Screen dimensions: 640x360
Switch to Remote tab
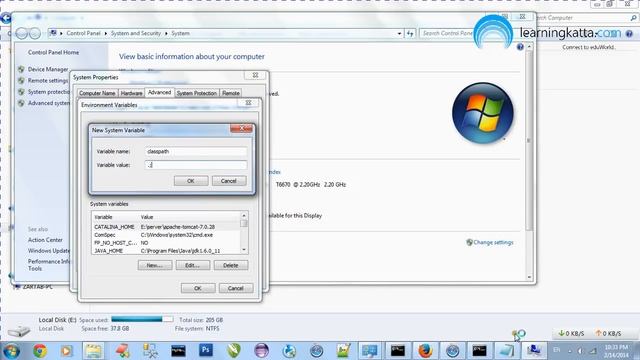[x=231, y=93]
